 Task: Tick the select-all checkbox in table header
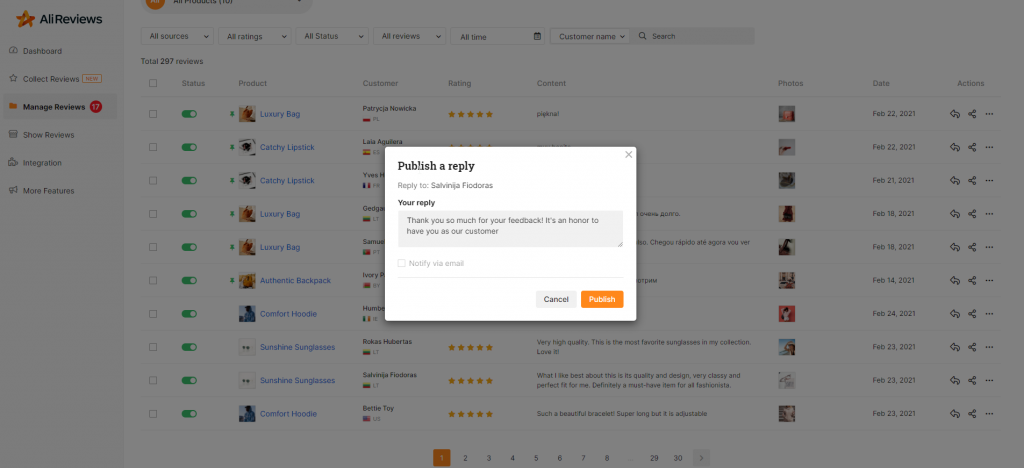coord(153,83)
